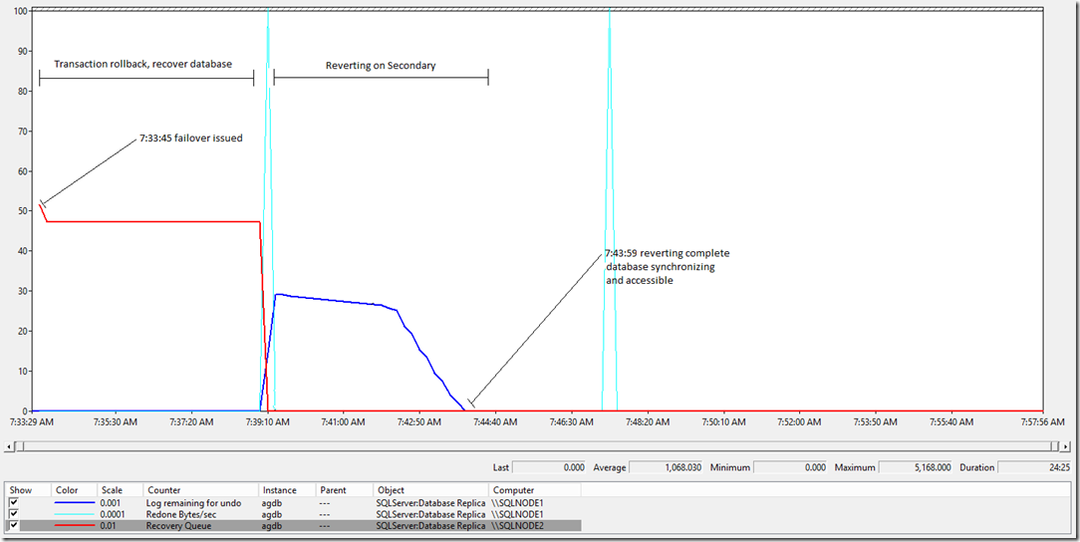Toggle Show checkbox of Recovery Queue row
Image resolution: width=1080 pixels, height=542 pixels.
15,525
